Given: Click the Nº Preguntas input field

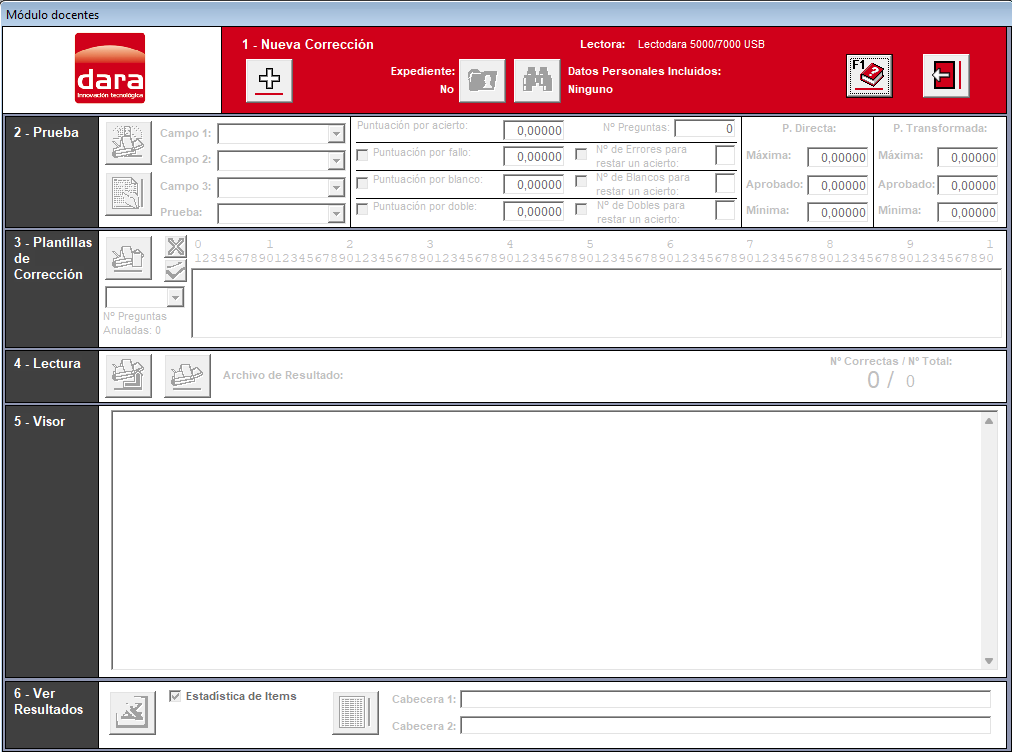Looking at the screenshot, I should (x=705, y=128).
